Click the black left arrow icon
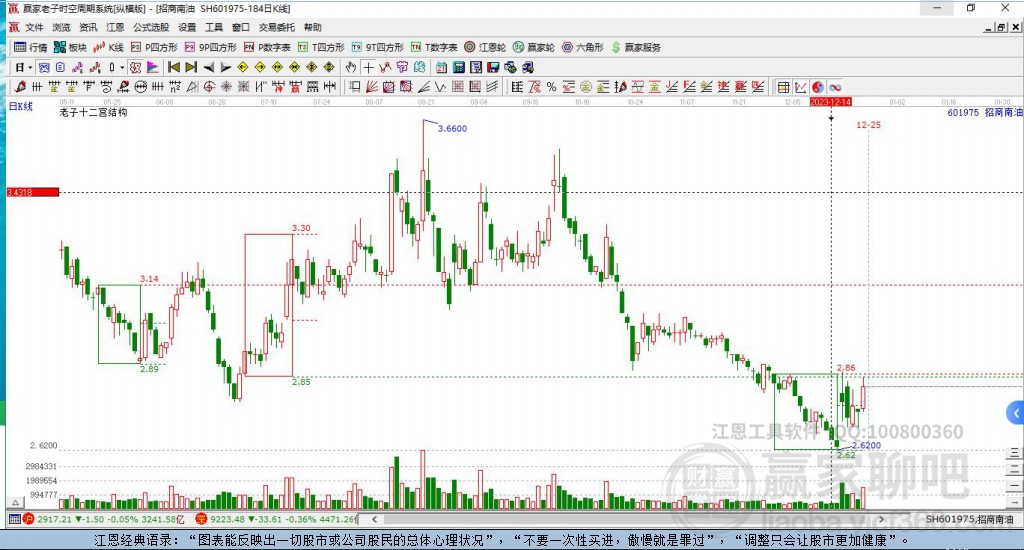 click(x=209, y=67)
